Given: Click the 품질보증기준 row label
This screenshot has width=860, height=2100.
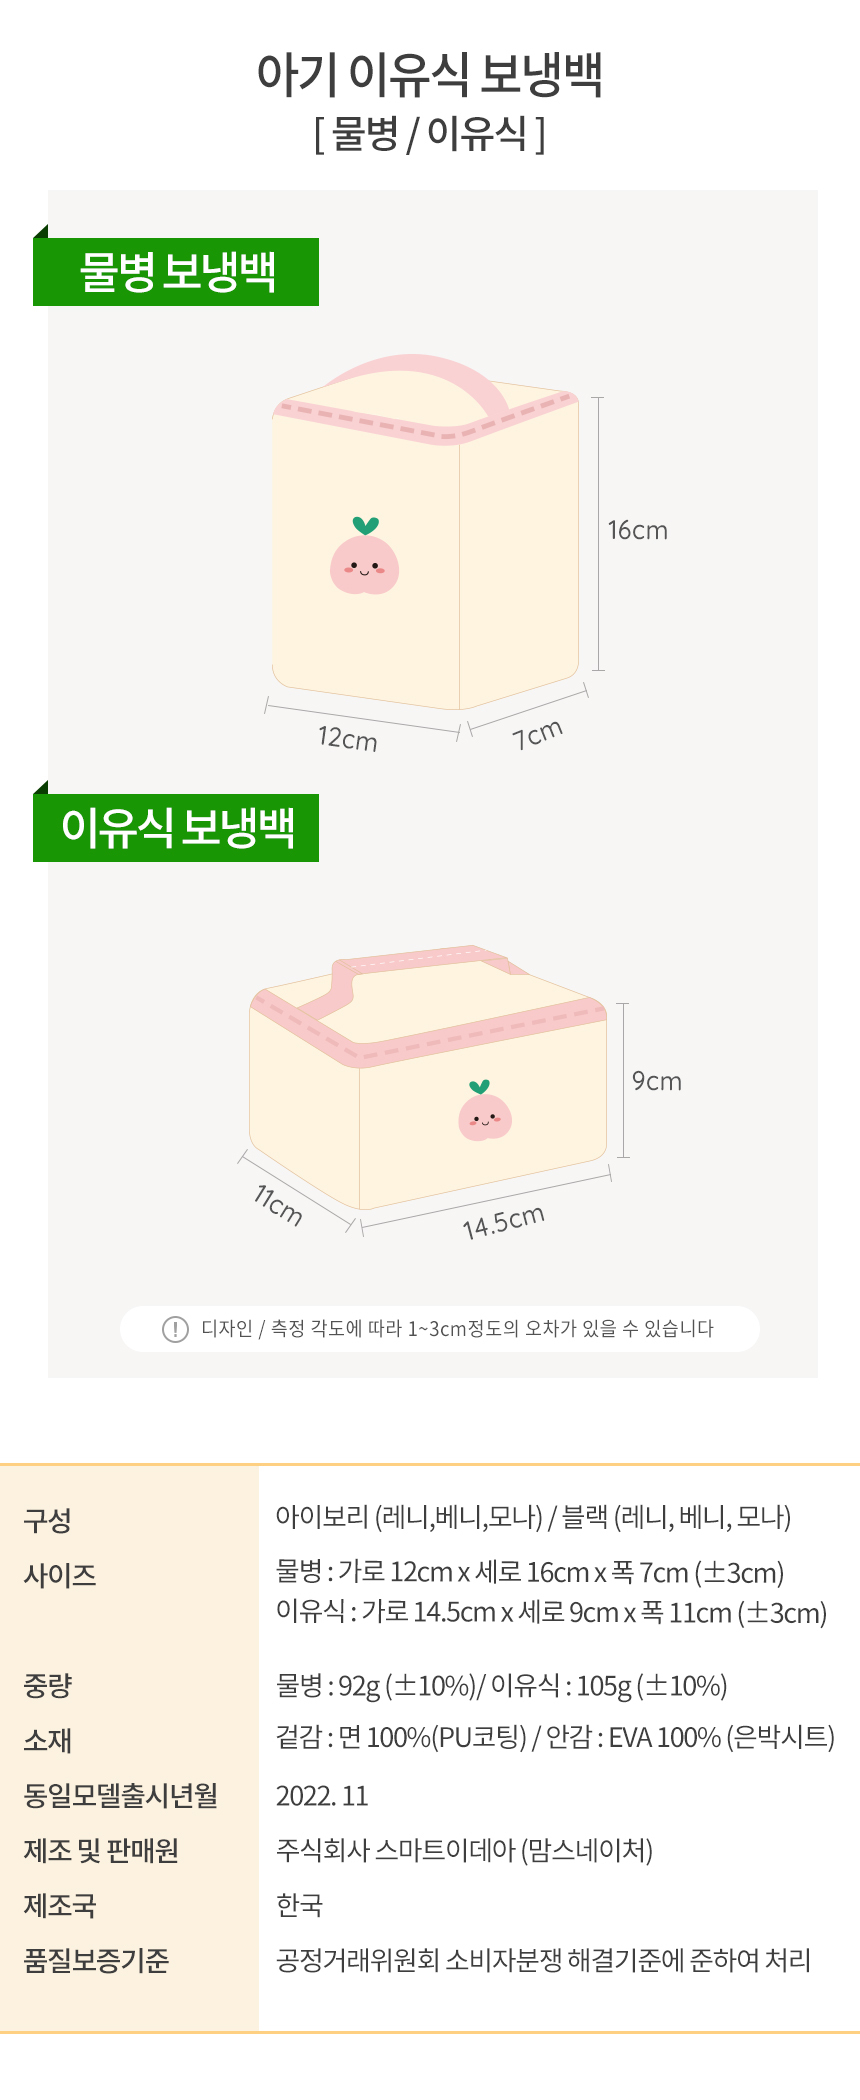Looking at the screenshot, I should [96, 1960].
